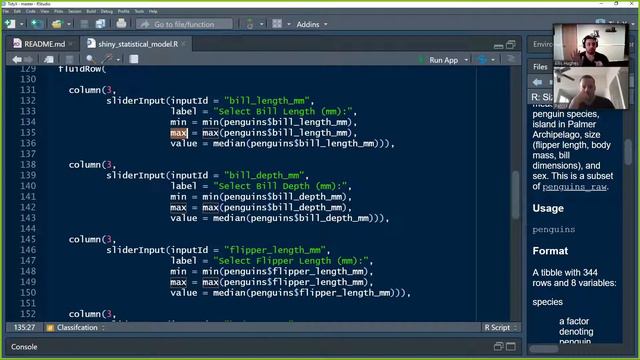Expand the publish dropdown arrow
The height and width of the screenshot is (360, 640).
(x=493, y=60)
